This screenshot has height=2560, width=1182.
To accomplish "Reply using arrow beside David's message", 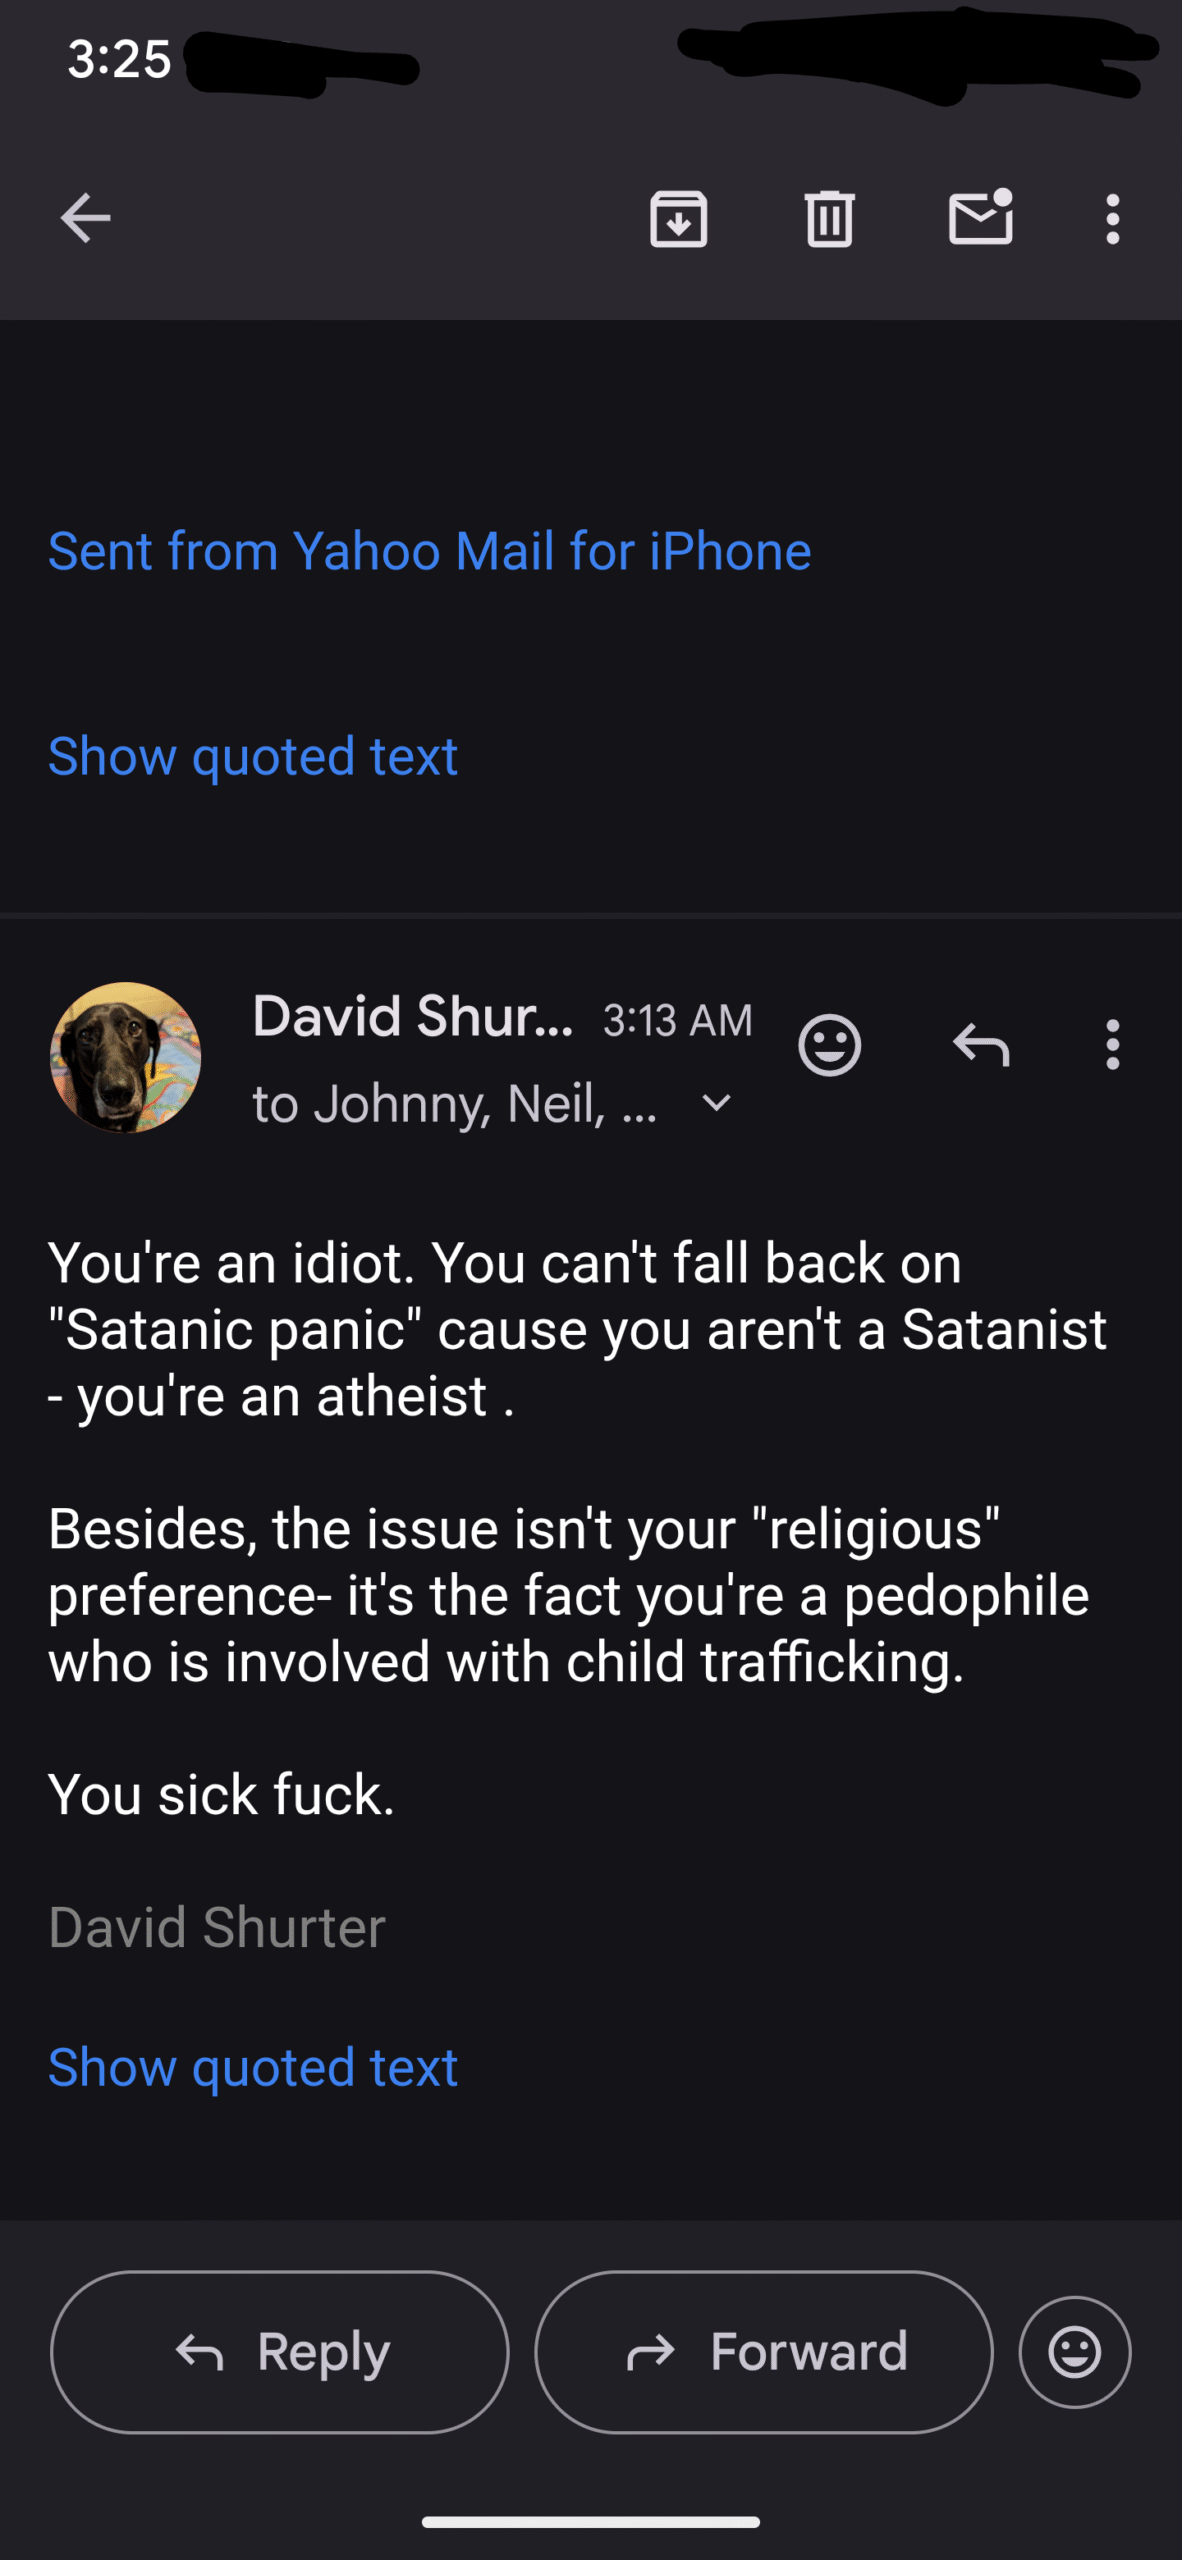I will tap(981, 1046).
